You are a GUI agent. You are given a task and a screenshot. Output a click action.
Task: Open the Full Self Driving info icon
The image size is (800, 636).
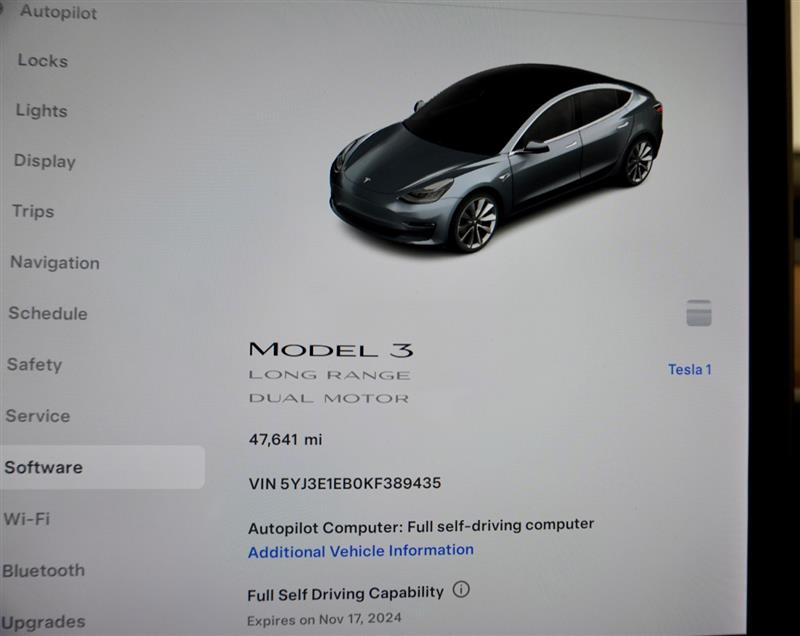(461, 590)
